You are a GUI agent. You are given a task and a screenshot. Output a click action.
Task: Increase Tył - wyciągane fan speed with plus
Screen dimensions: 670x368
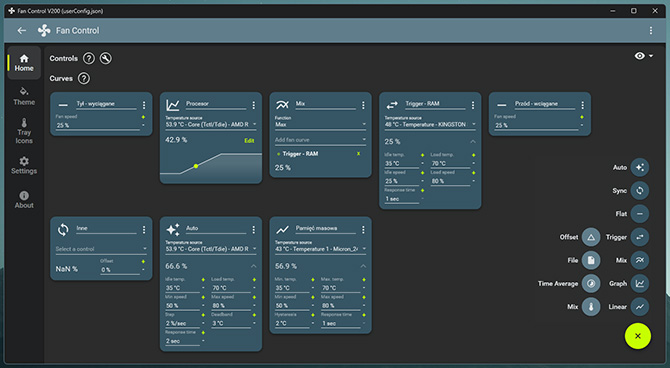[x=143, y=117]
